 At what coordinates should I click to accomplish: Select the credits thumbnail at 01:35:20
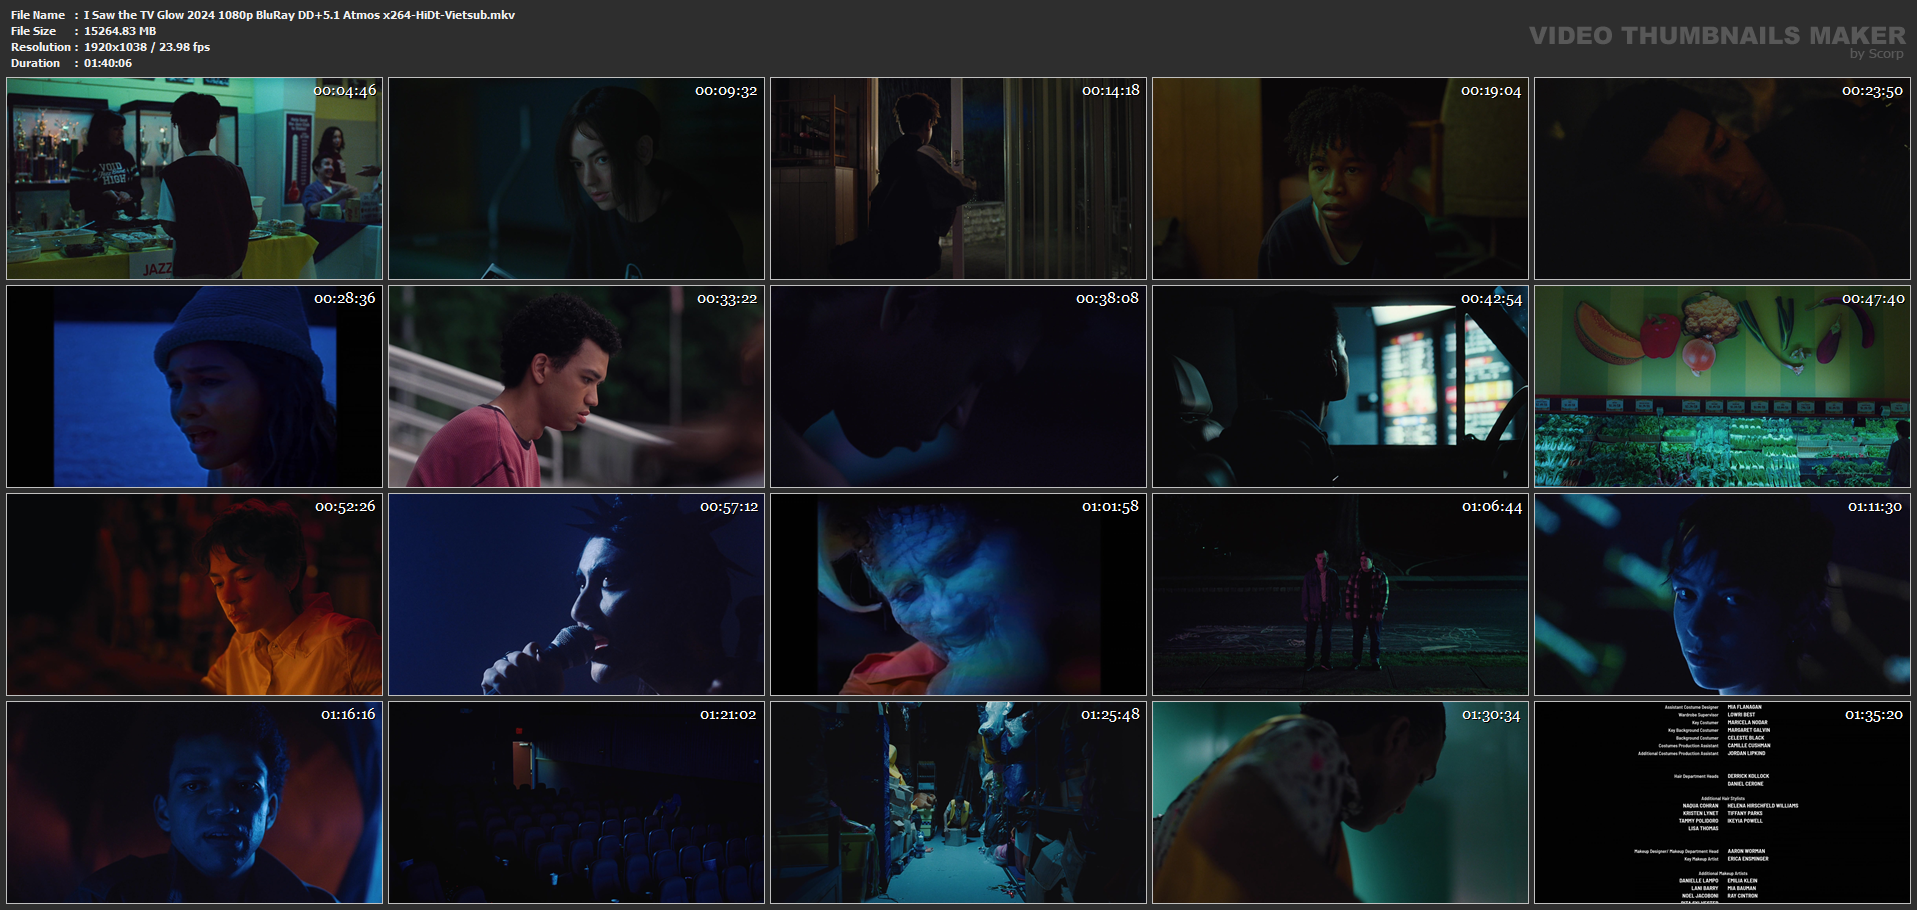pyautogui.click(x=1722, y=802)
